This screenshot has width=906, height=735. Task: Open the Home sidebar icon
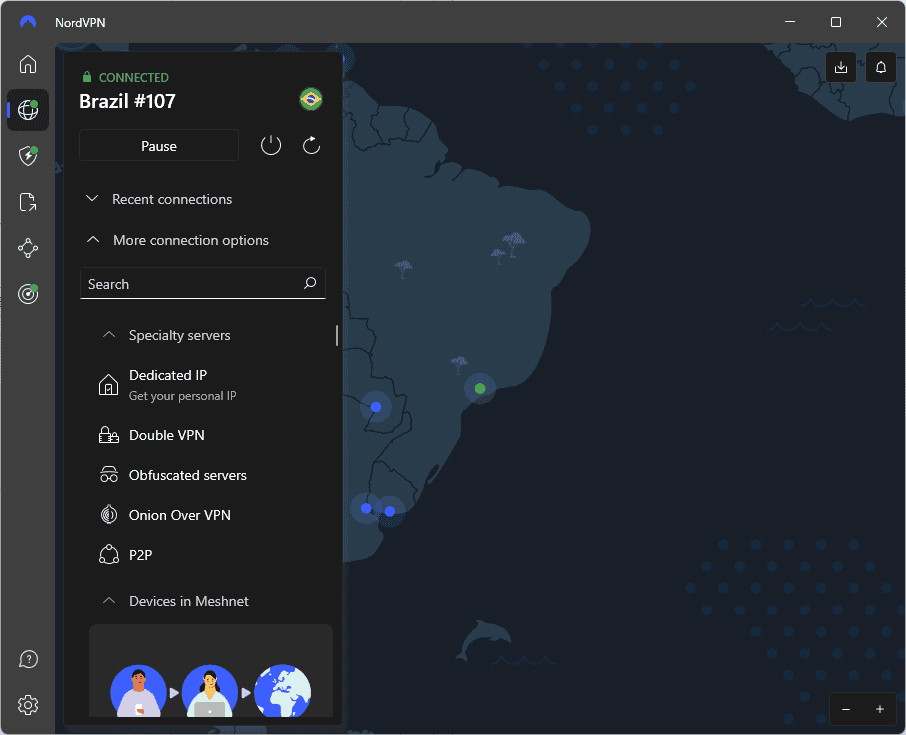click(28, 64)
